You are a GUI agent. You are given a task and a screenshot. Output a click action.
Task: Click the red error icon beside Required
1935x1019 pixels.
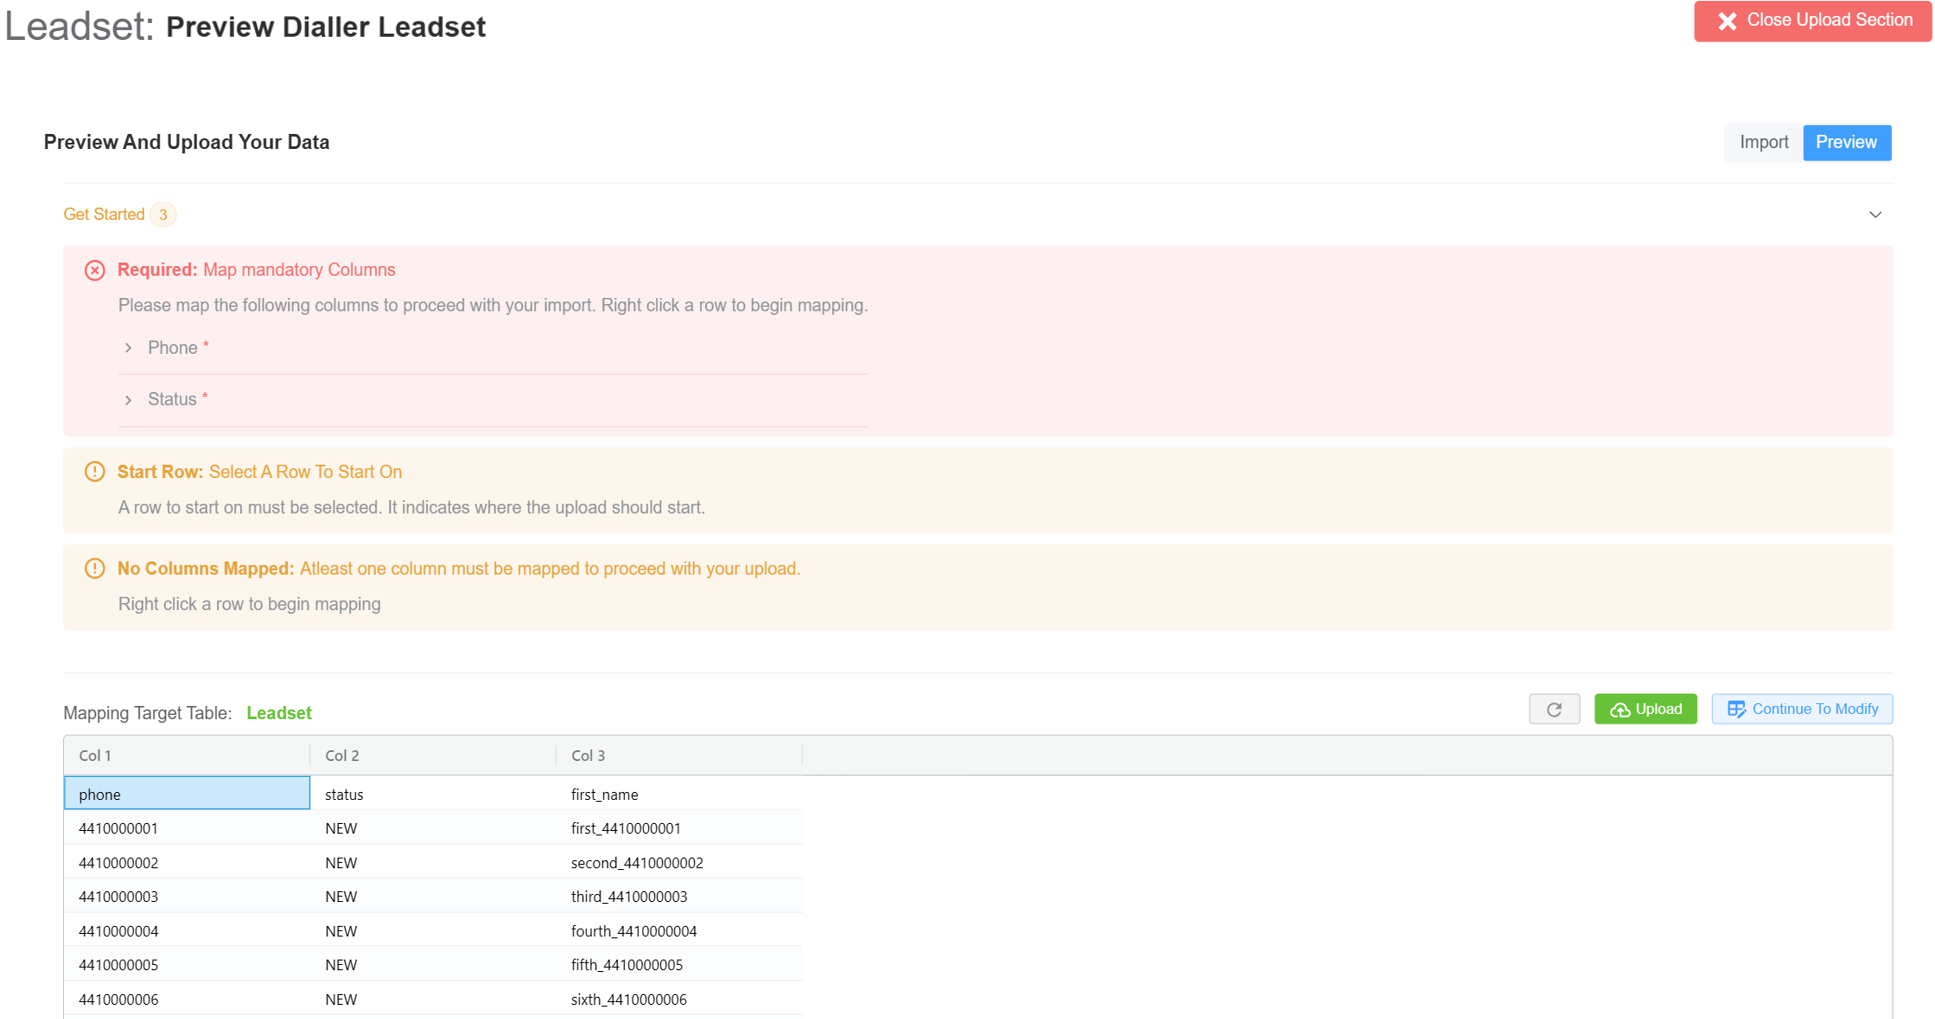pos(95,271)
